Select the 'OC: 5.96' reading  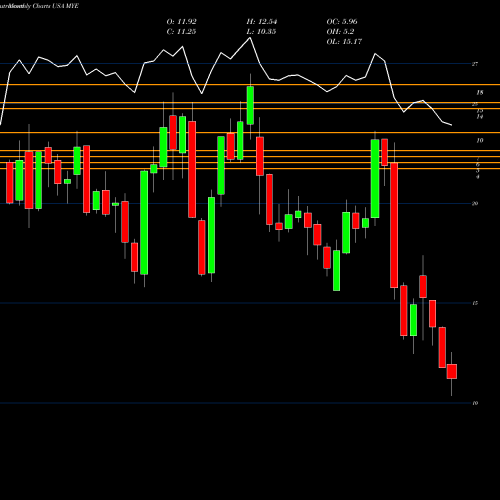click(342, 22)
